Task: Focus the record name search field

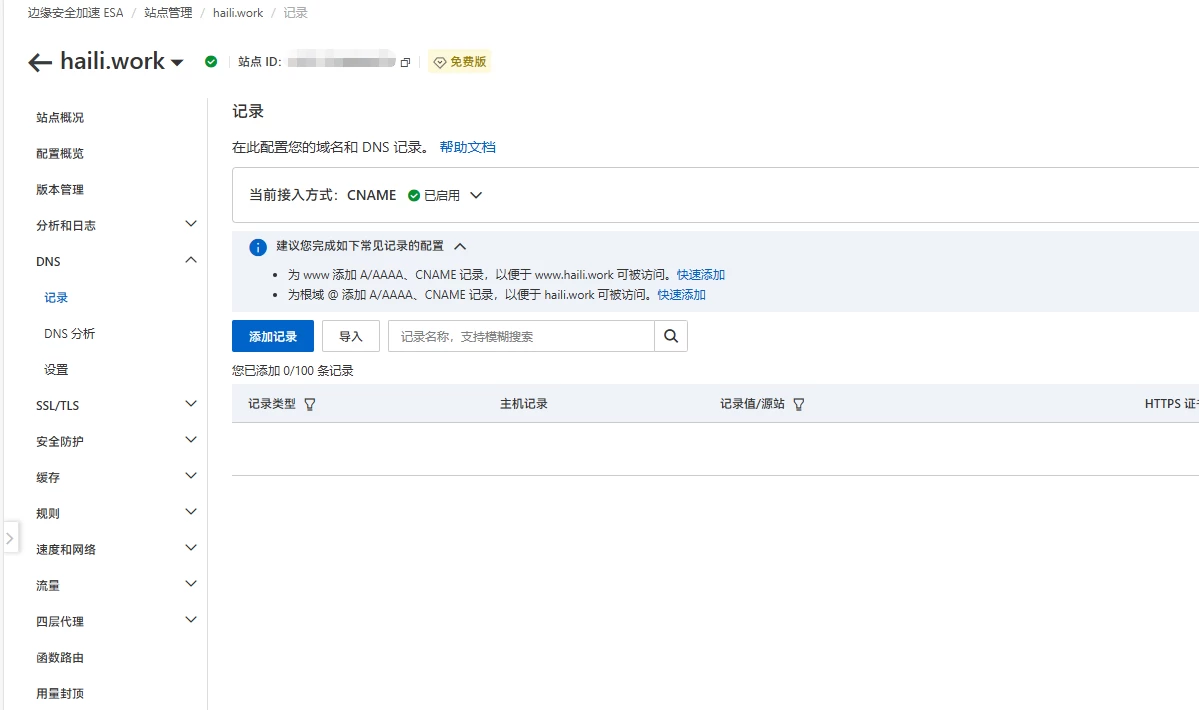Action: click(x=521, y=336)
